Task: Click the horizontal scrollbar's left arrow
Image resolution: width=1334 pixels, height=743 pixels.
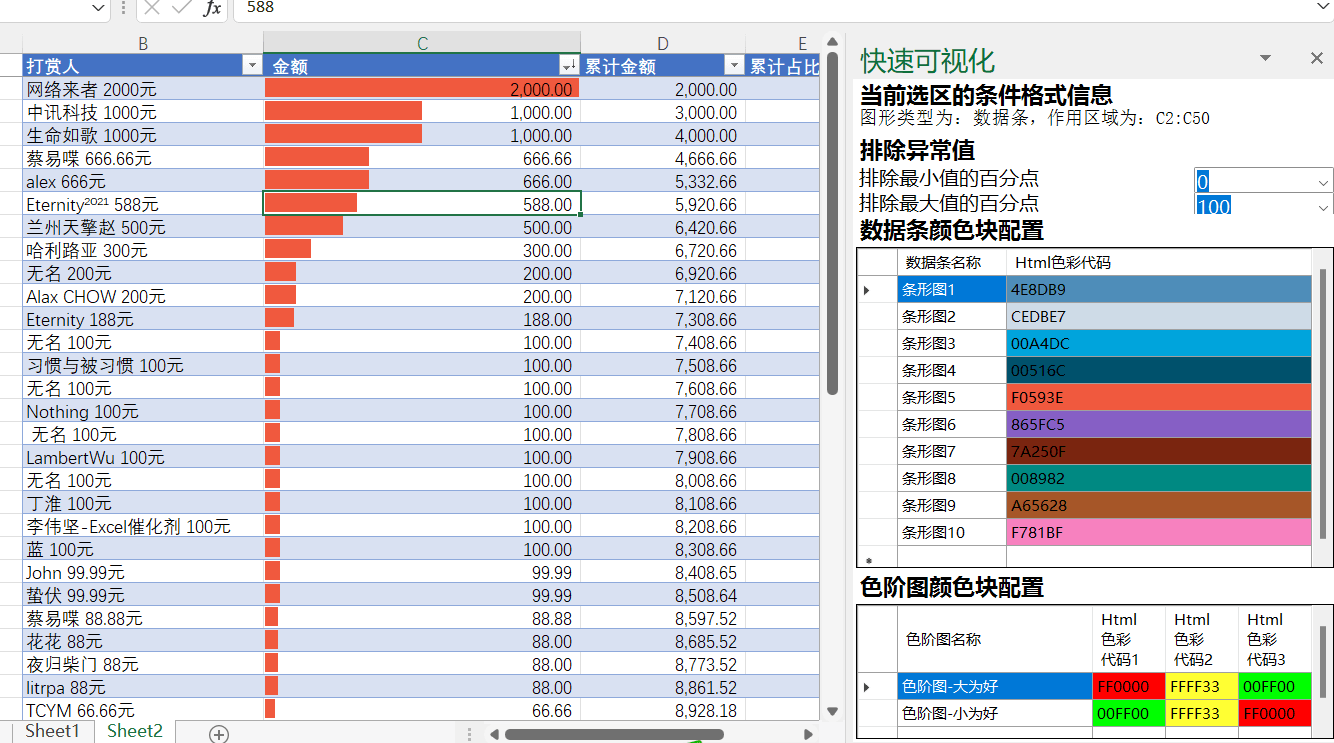Action: pos(493,734)
